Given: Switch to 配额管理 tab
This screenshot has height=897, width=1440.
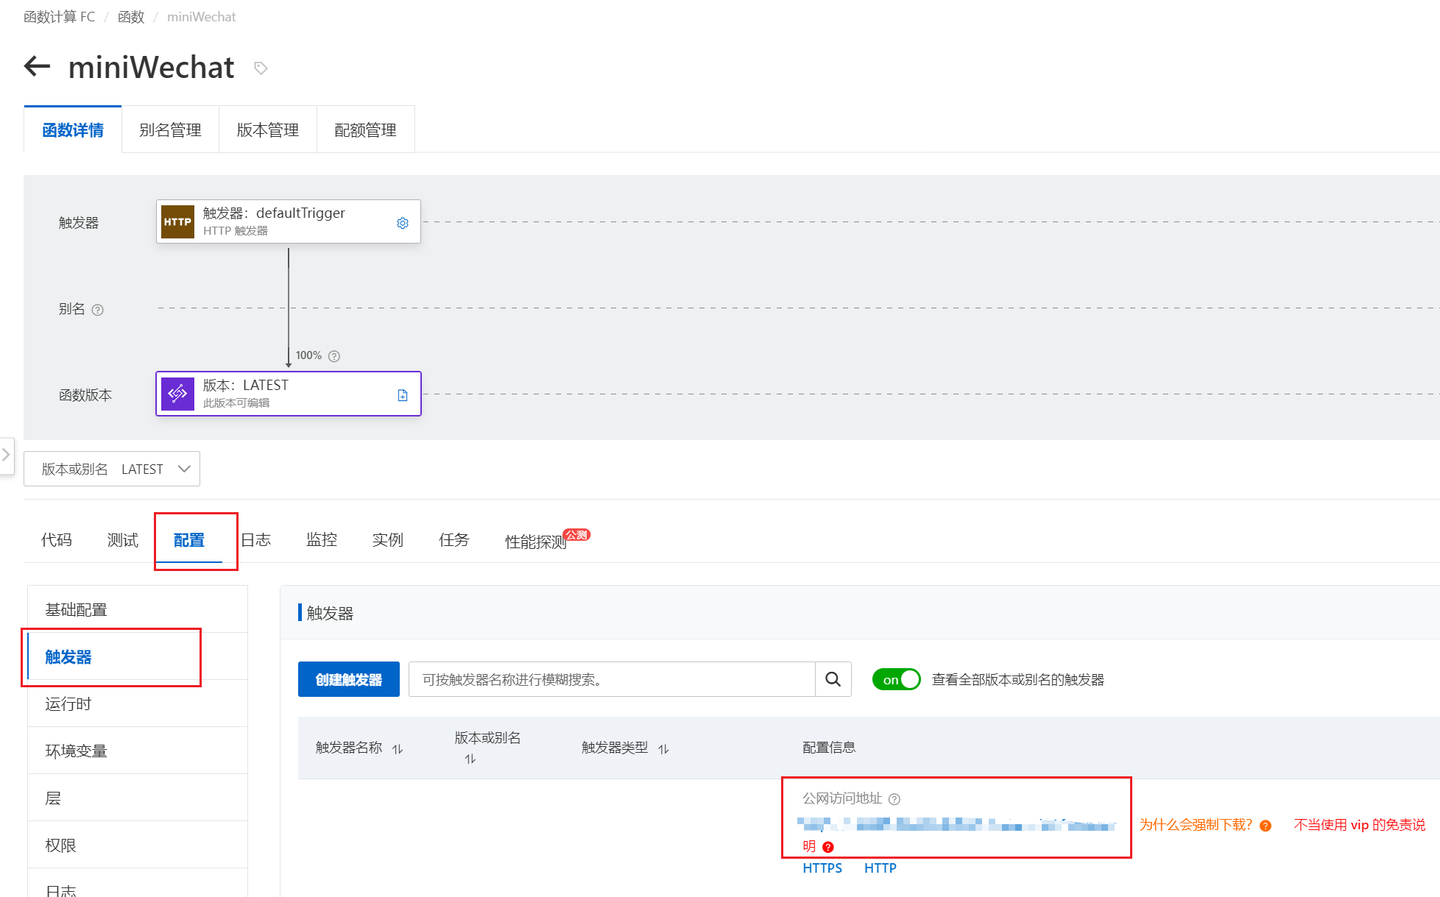Looking at the screenshot, I should [365, 130].
